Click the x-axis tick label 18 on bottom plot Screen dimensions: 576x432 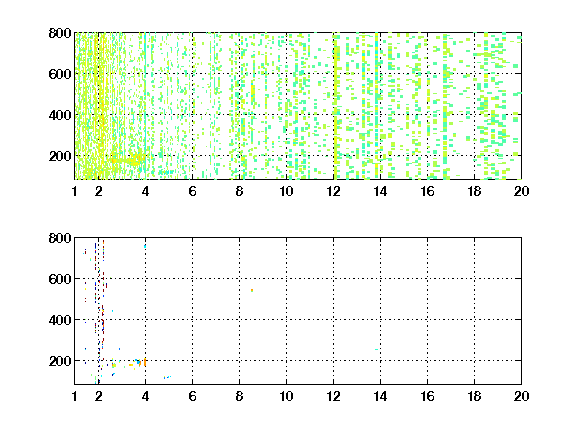(x=474, y=396)
